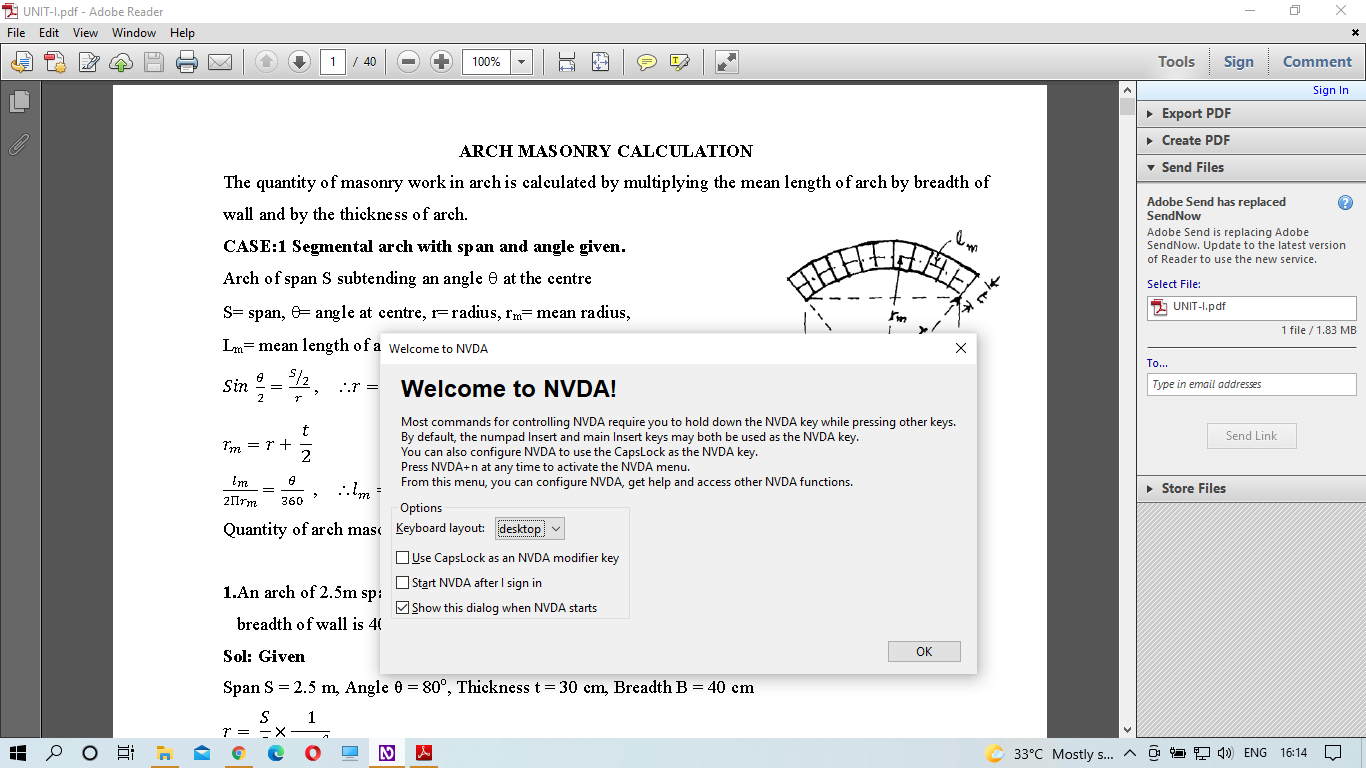Open Task View in the taskbar
1366x768 pixels.
tap(125, 753)
